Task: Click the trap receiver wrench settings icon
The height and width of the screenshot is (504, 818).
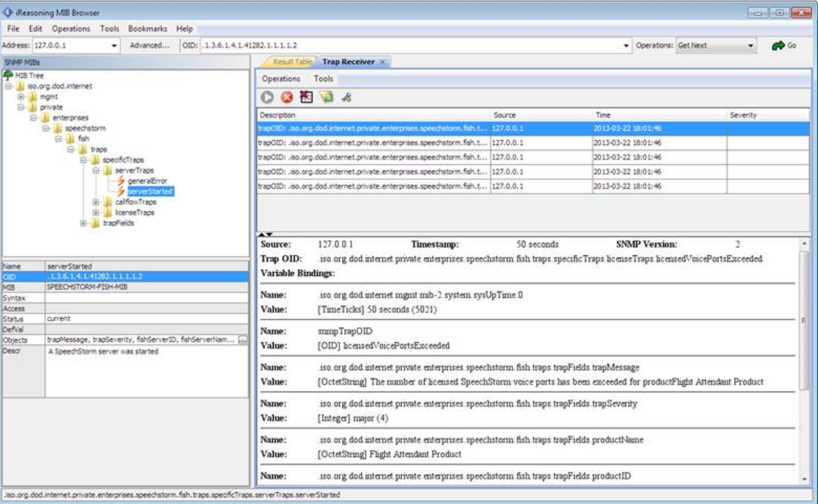Action: [347, 97]
